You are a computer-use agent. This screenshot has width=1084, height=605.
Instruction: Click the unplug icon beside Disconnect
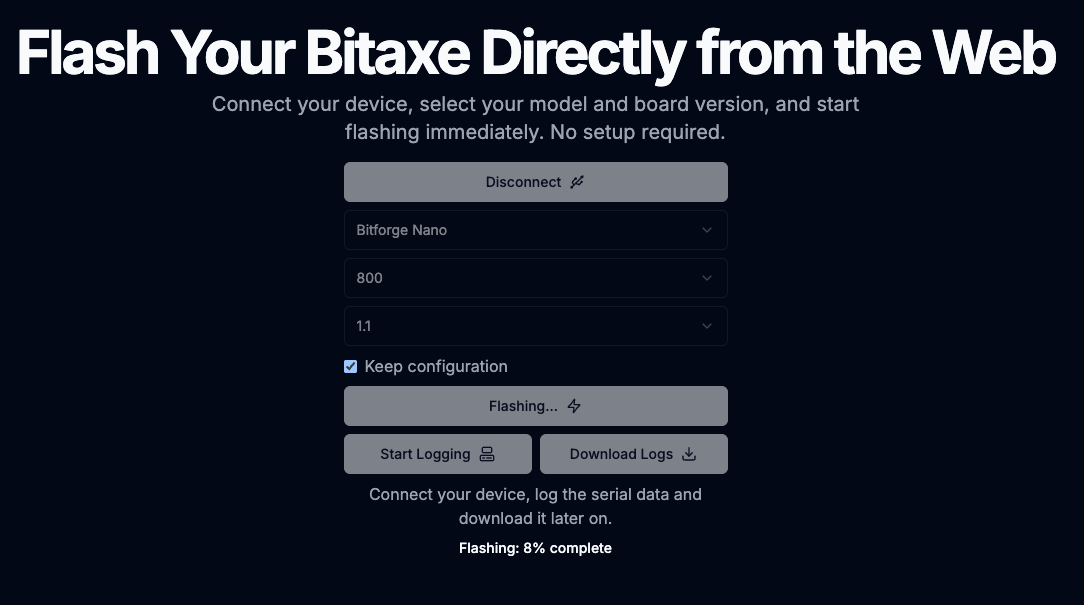point(577,182)
